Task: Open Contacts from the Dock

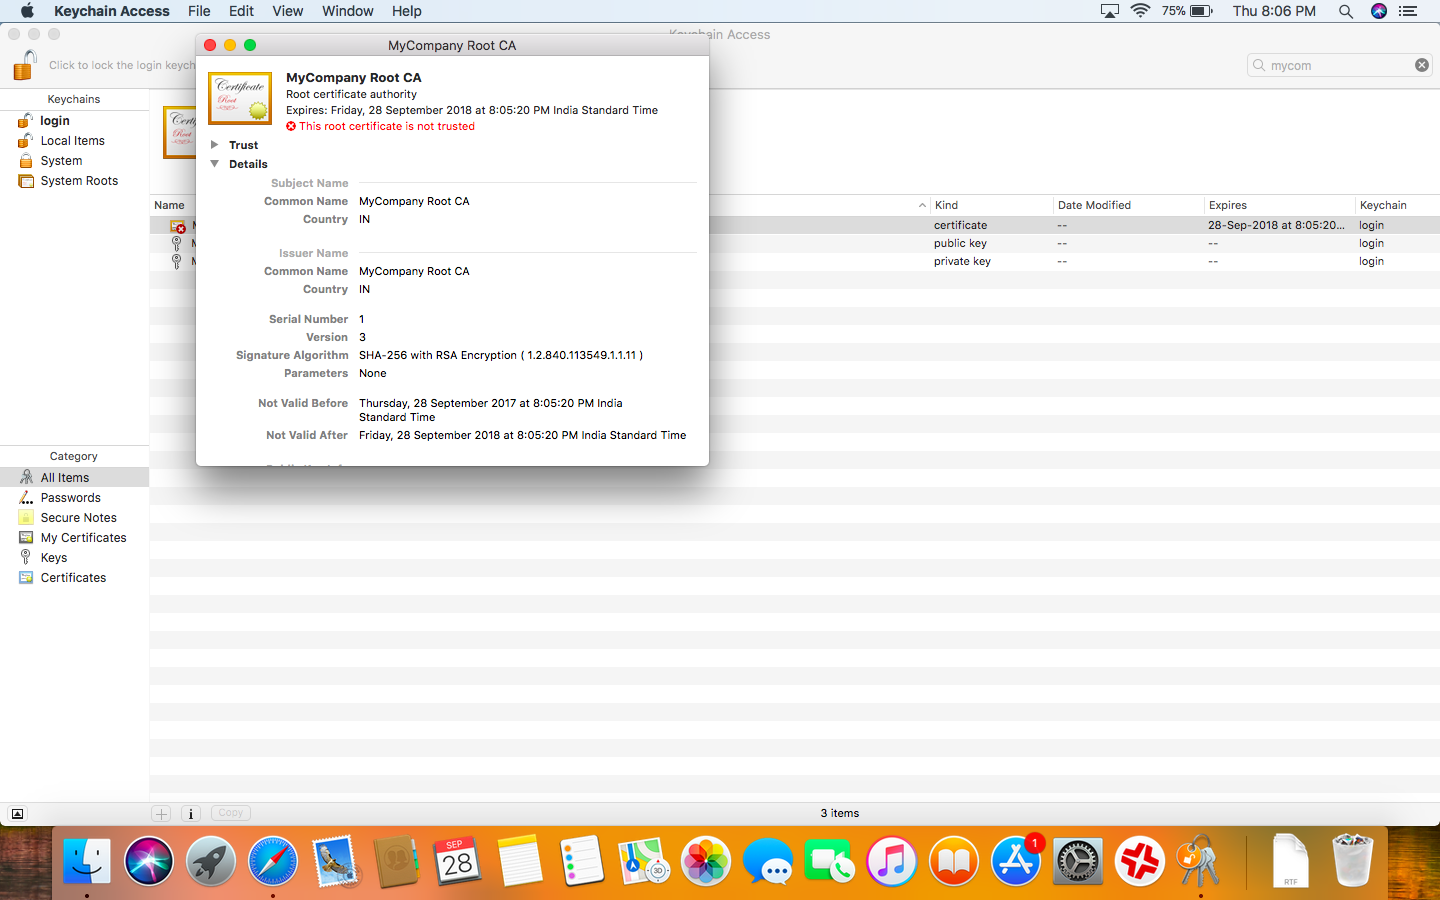Action: pyautogui.click(x=397, y=861)
